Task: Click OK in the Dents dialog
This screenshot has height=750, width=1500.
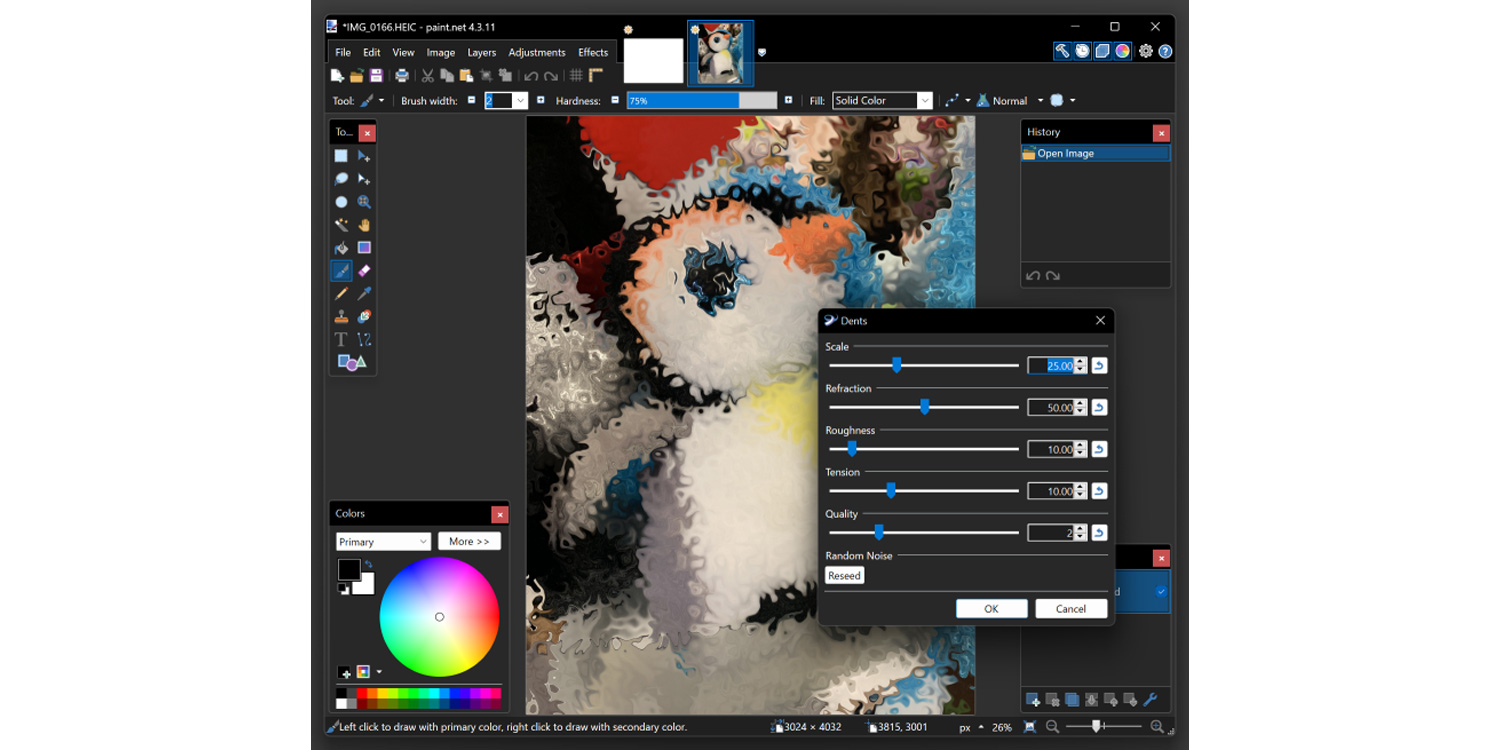Action: coord(991,609)
